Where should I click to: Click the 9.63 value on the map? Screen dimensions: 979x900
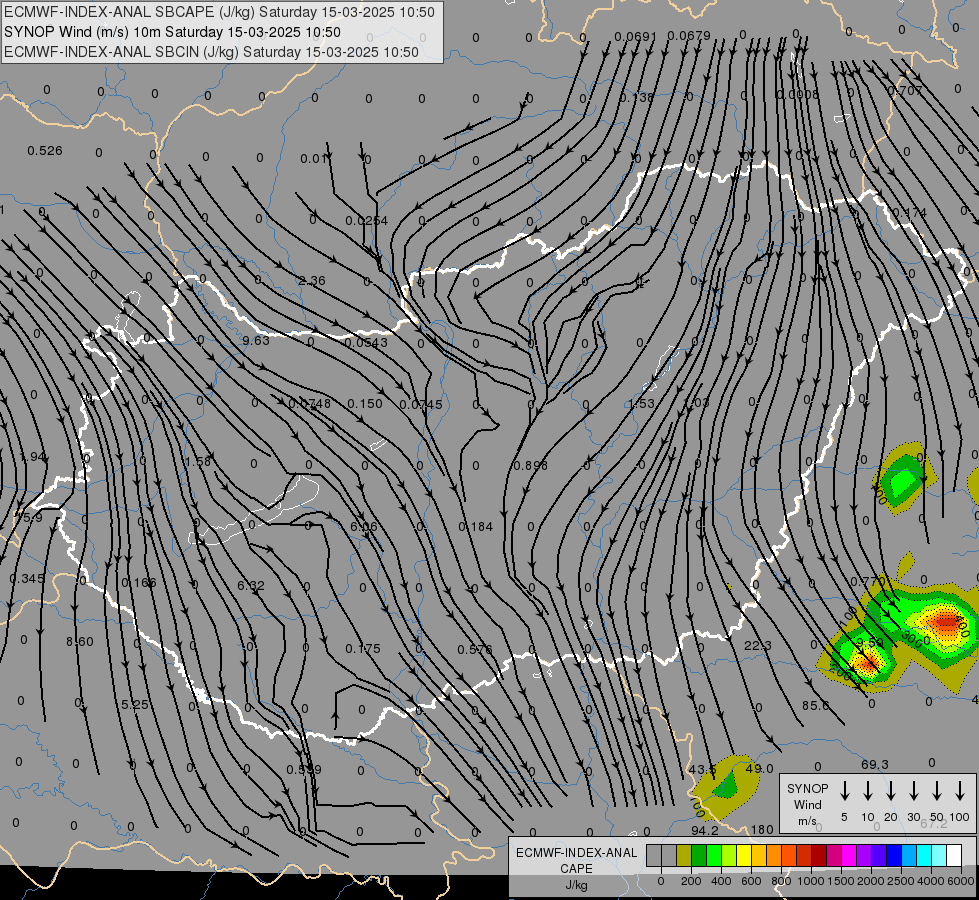pyautogui.click(x=256, y=340)
